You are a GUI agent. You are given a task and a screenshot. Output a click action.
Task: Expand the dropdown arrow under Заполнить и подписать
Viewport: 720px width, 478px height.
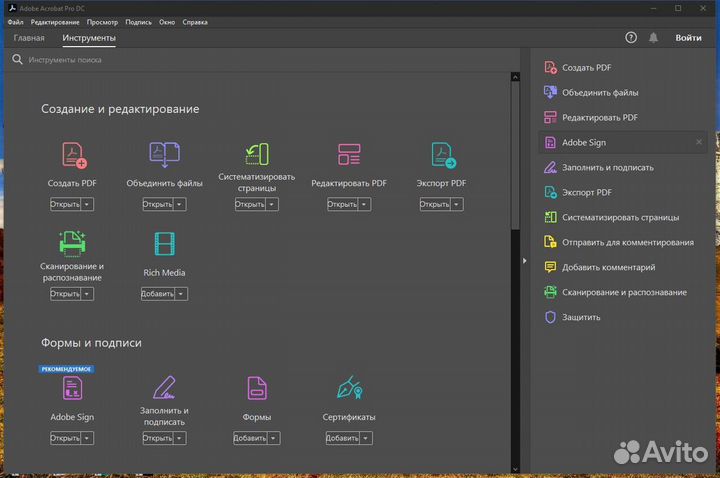click(180, 438)
